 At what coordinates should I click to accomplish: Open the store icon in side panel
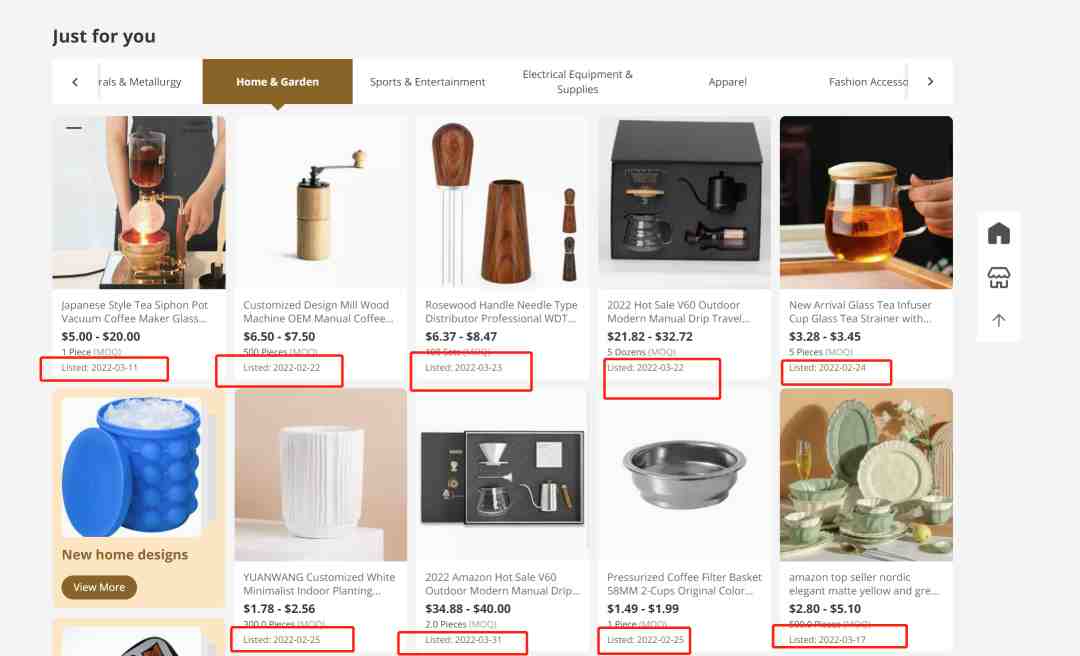tap(998, 277)
